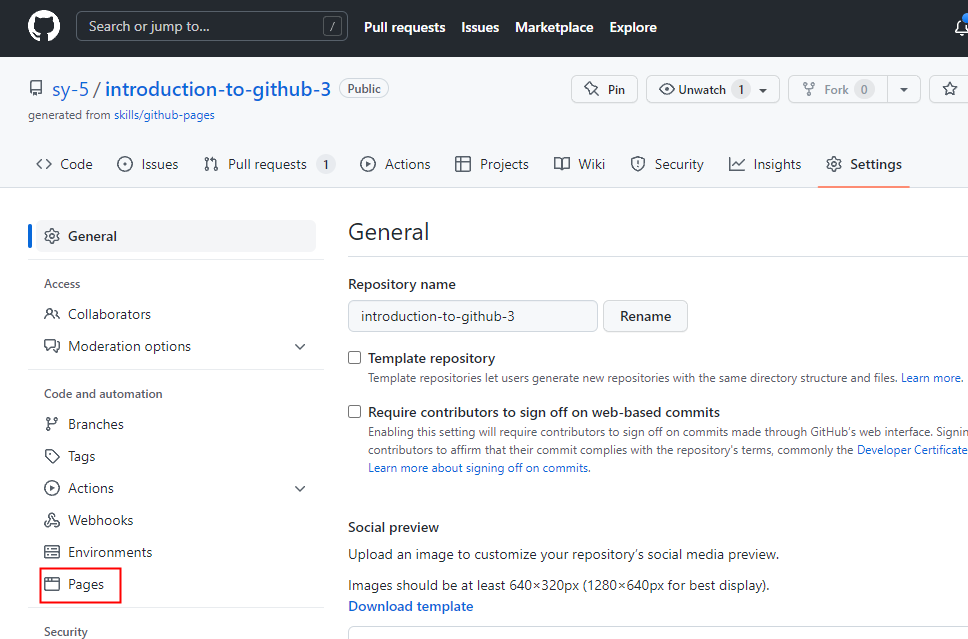This screenshot has width=968, height=639.
Task: Click the Repository name input field
Action: click(472, 316)
